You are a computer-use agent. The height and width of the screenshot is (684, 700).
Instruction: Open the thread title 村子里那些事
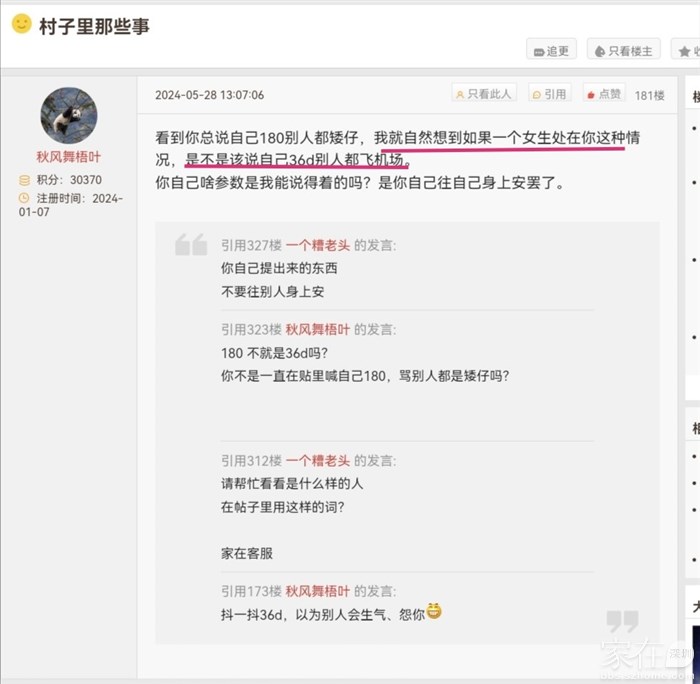(94, 26)
